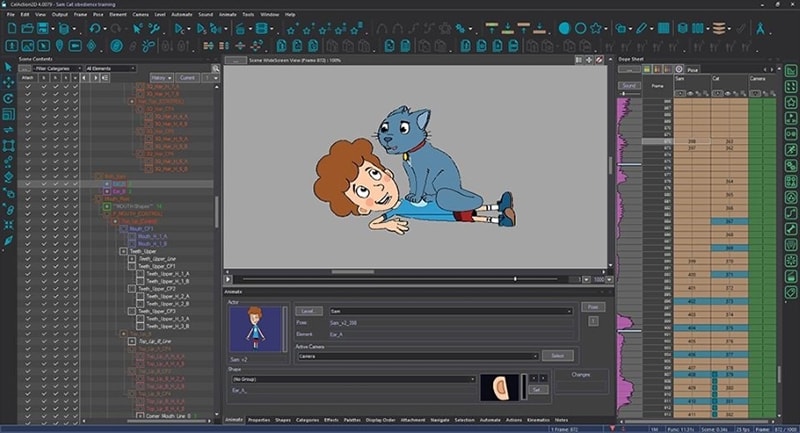Toggle checkbox beside Teeth_Upper_CP3 node

[x=132, y=311]
